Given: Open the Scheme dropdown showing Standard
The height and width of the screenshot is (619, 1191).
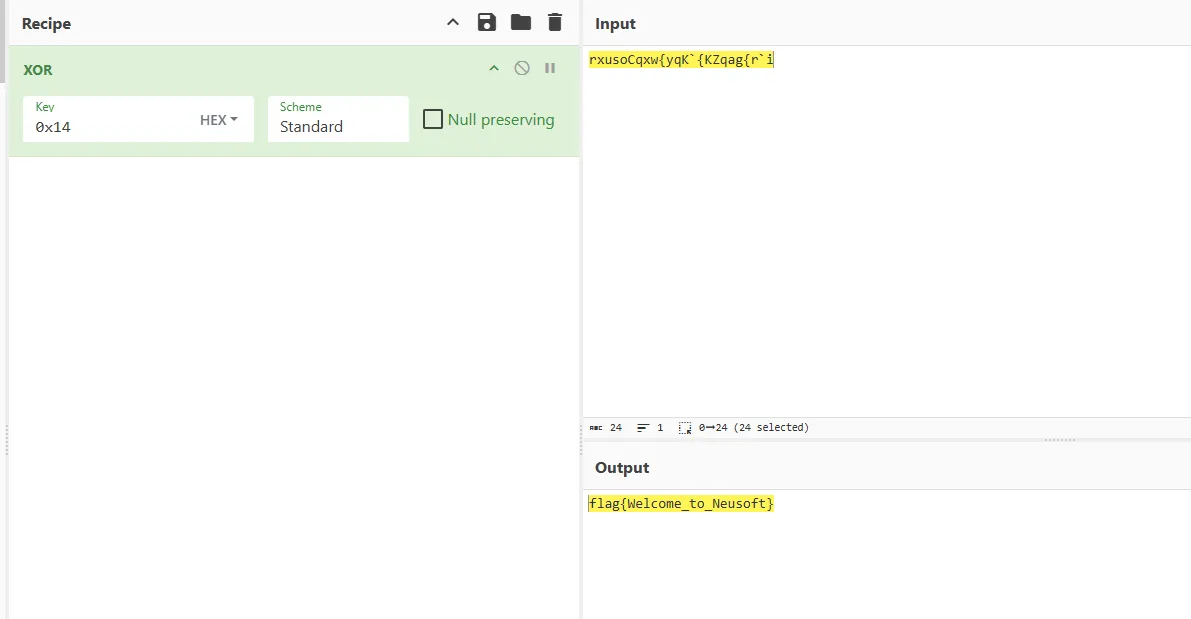Looking at the screenshot, I should click(x=338, y=126).
